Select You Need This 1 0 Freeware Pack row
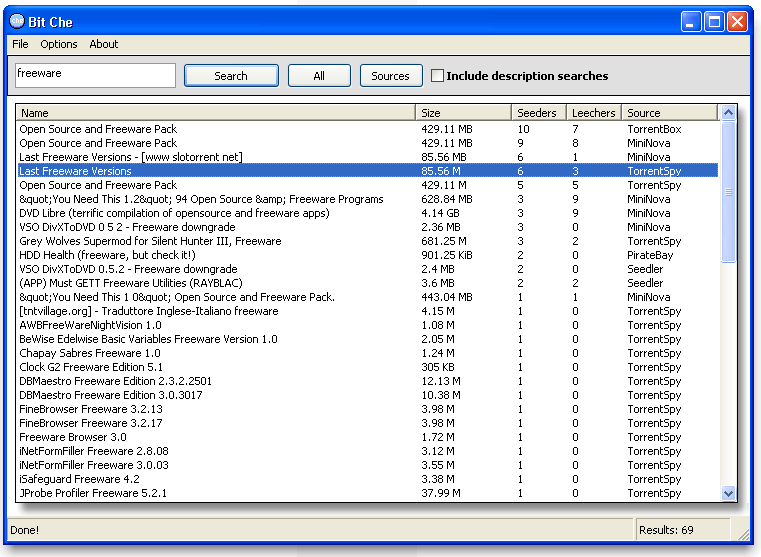The width and height of the screenshot is (761, 557). tap(367, 297)
